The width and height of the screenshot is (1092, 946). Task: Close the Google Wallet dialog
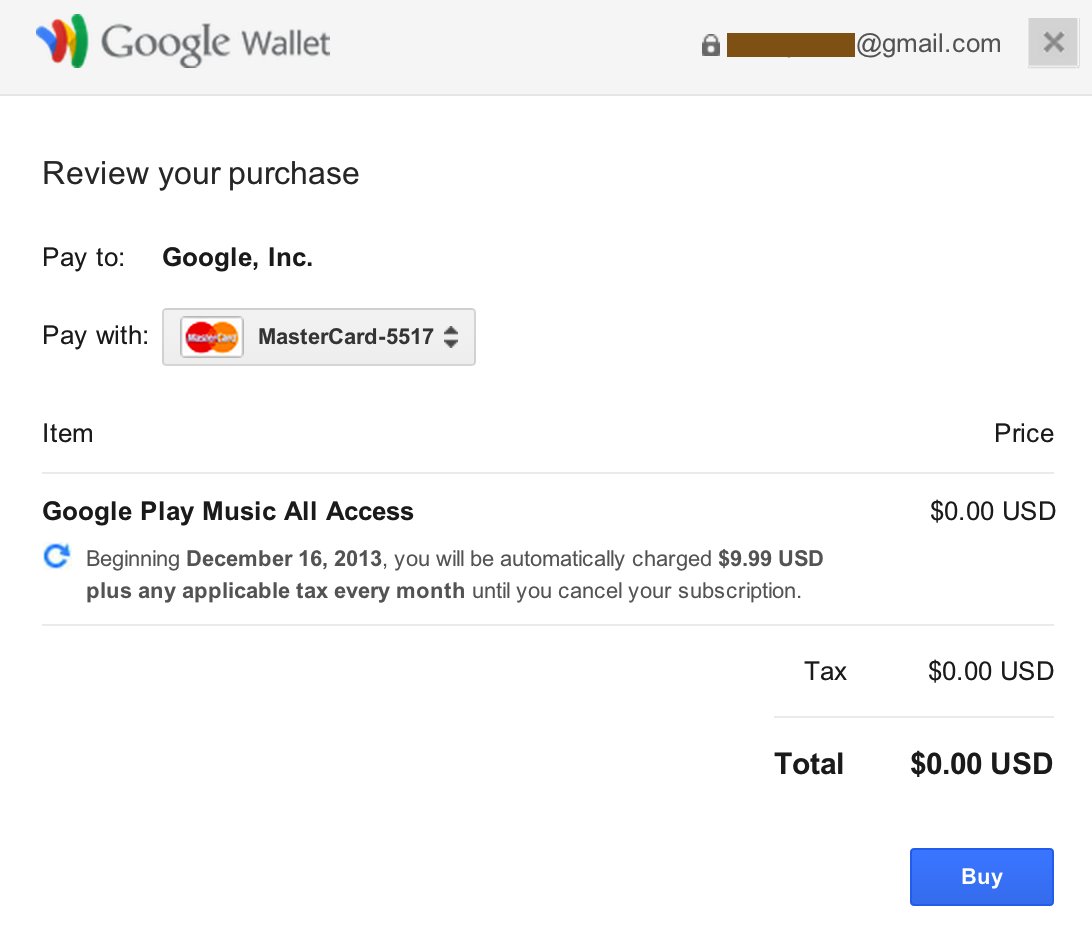[1052, 43]
